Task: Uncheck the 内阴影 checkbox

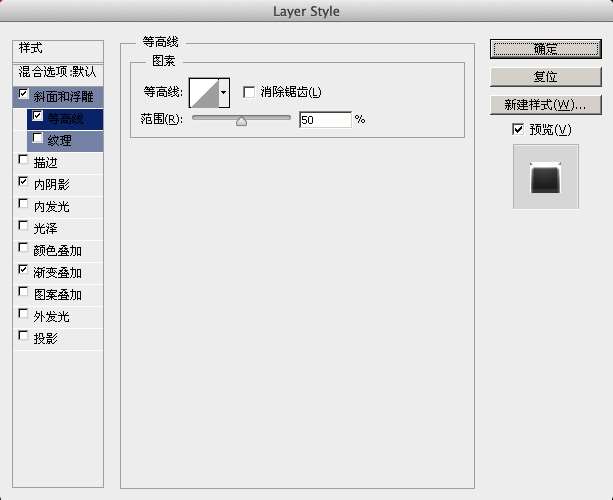Action: (x=23, y=181)
